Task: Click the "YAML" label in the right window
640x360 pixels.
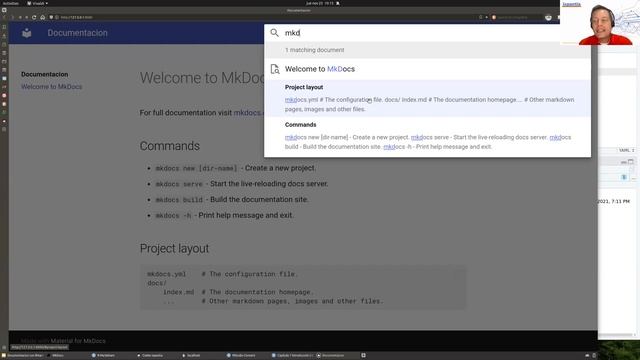Action: pos(624,150)
